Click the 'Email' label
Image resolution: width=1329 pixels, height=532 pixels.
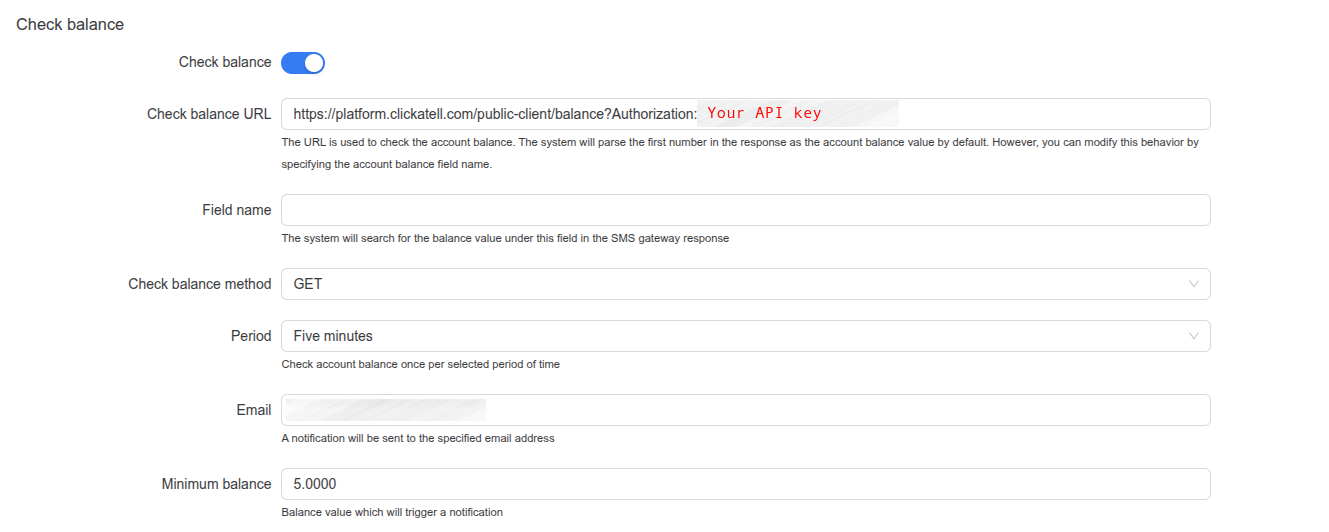point(254,410)
